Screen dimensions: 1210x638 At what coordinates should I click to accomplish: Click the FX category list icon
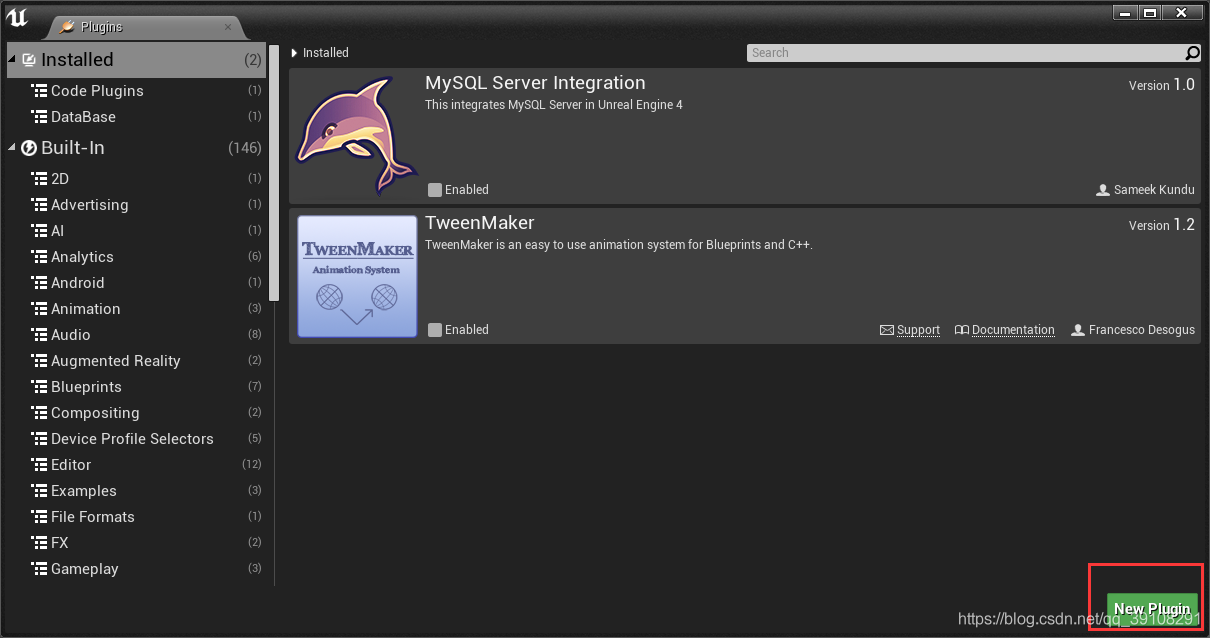tap(39, 543)
